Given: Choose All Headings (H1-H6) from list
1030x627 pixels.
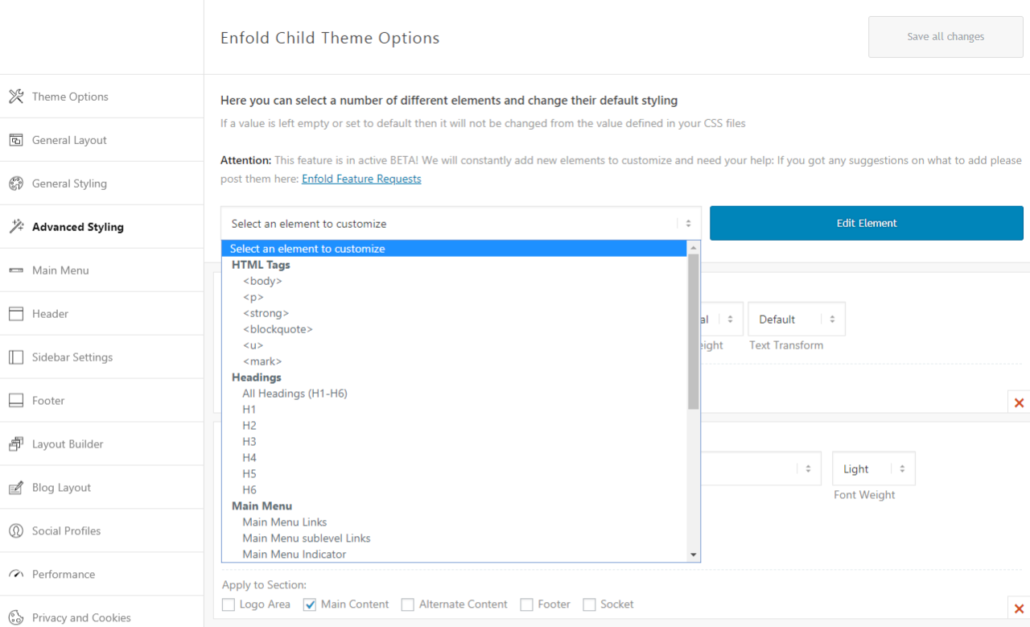Looking at the screenshot, I should (294, 394).
